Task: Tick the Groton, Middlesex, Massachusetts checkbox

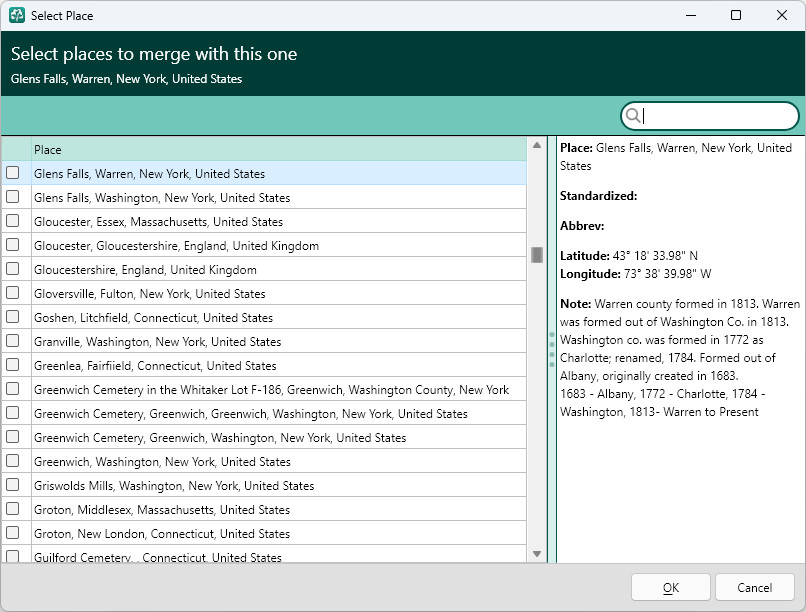Action: 13,509
